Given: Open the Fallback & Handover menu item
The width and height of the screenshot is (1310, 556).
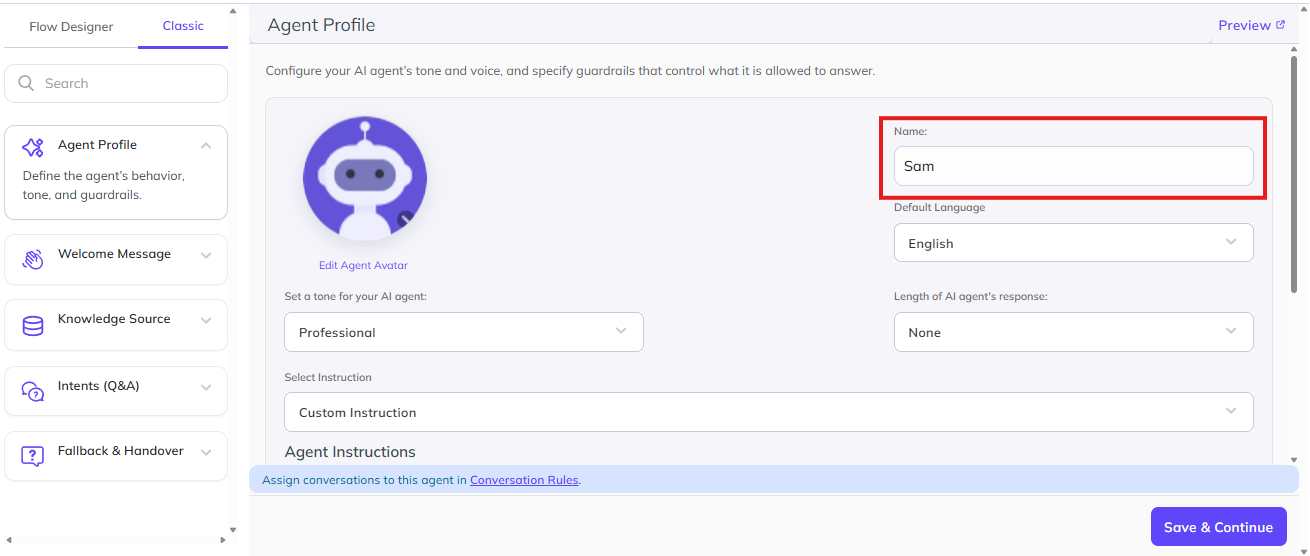Looking at the screenshot, I should pyautogui.click(x=116, y=456).
